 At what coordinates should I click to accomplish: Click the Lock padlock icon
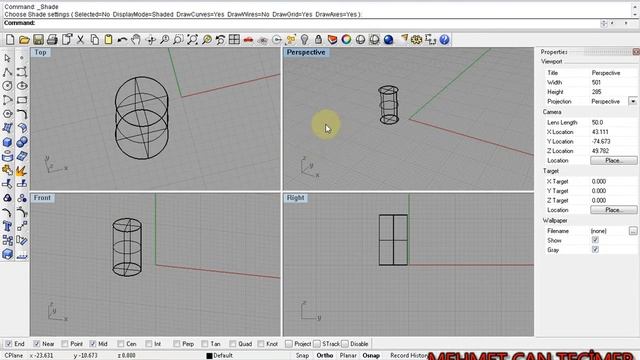pyautogui.click(x=318, y=40)
